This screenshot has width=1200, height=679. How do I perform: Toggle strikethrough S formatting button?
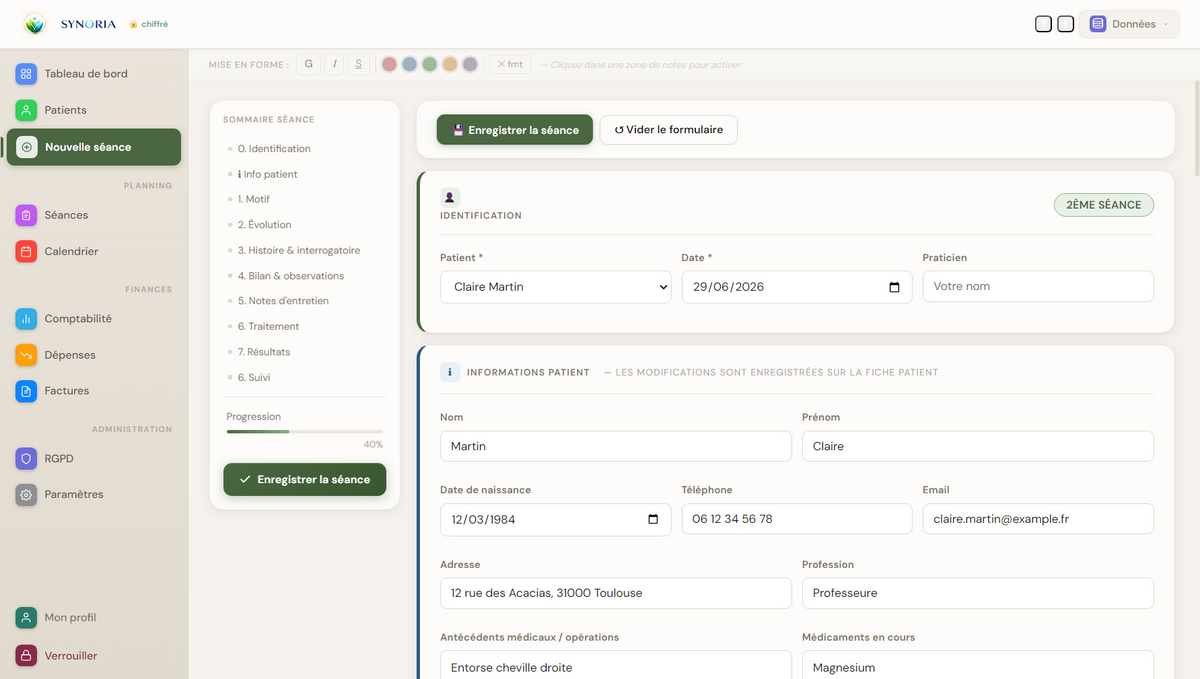pos(359,64)
